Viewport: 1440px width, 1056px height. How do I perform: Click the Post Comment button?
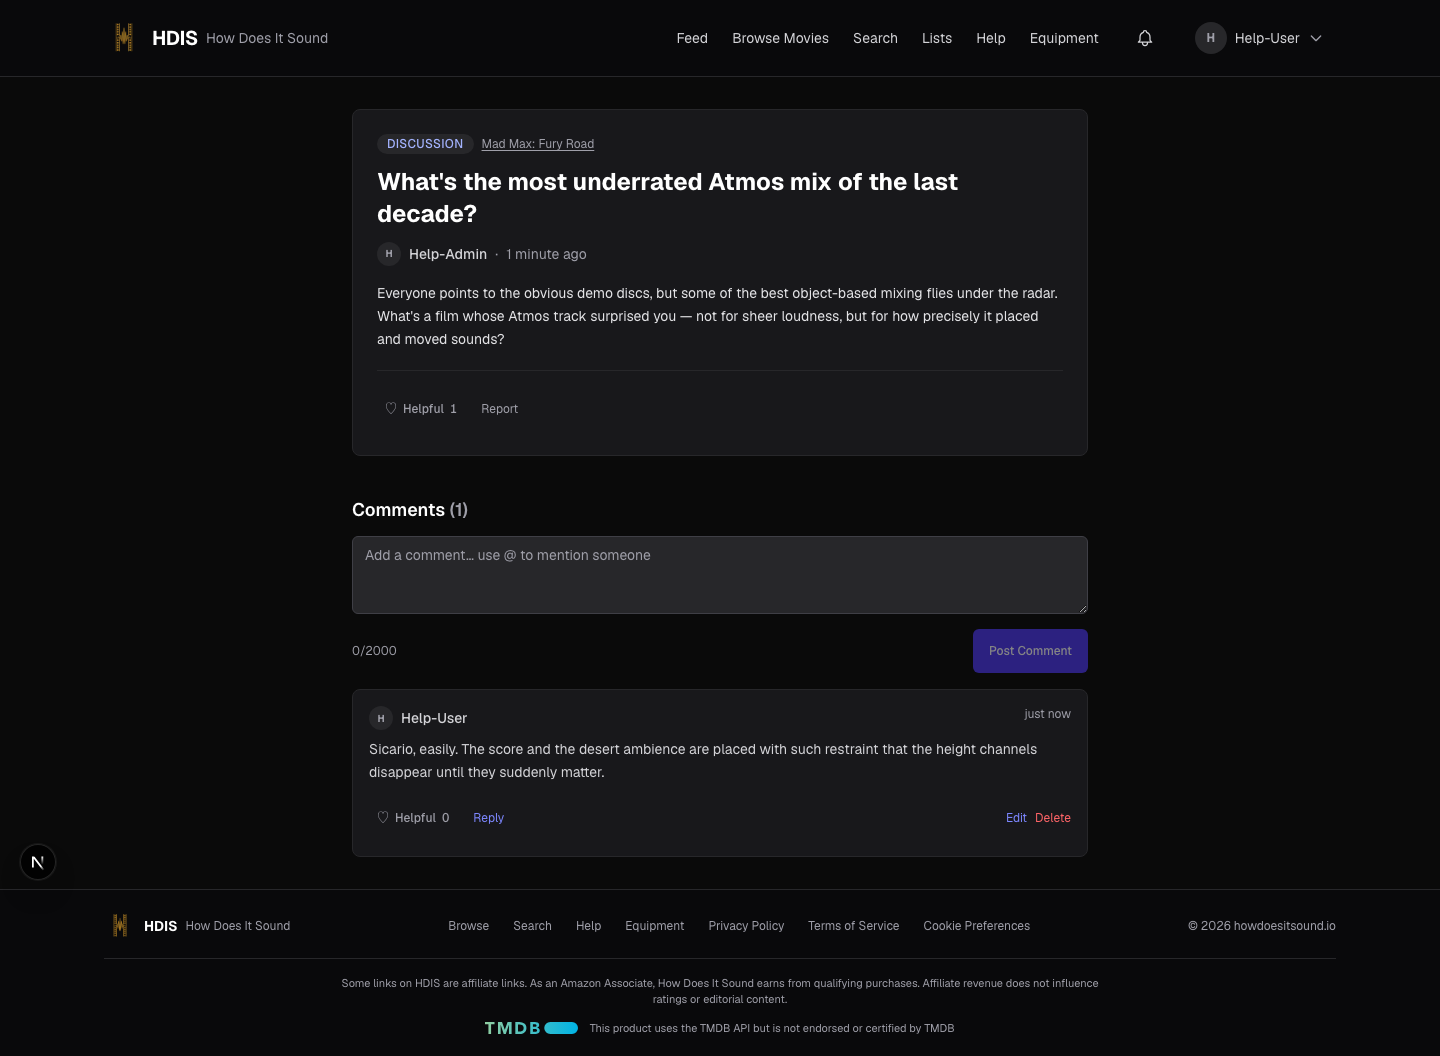click(1030, 651)
